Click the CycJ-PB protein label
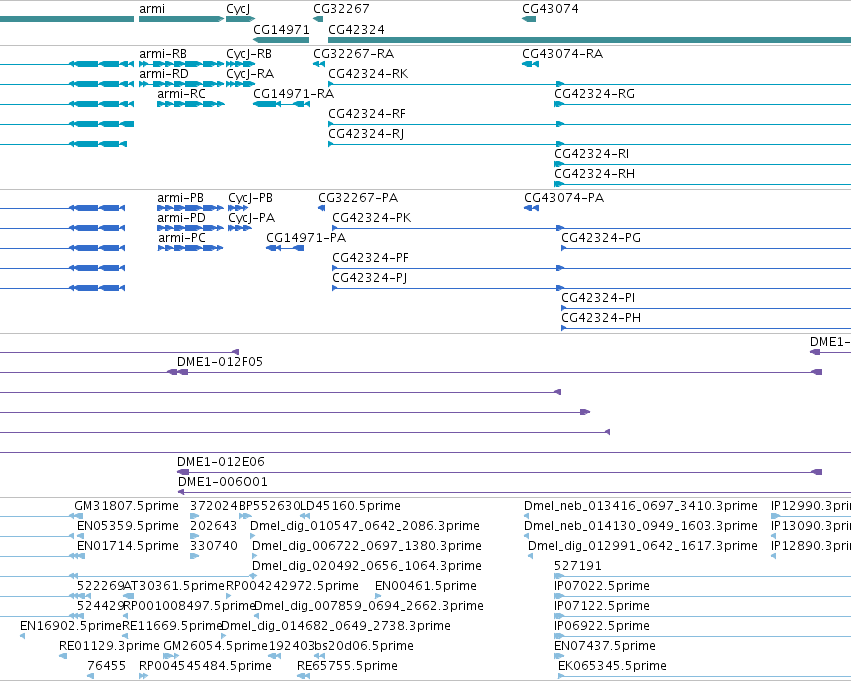This screenshot has width=851, height=681. coord(250,198)
